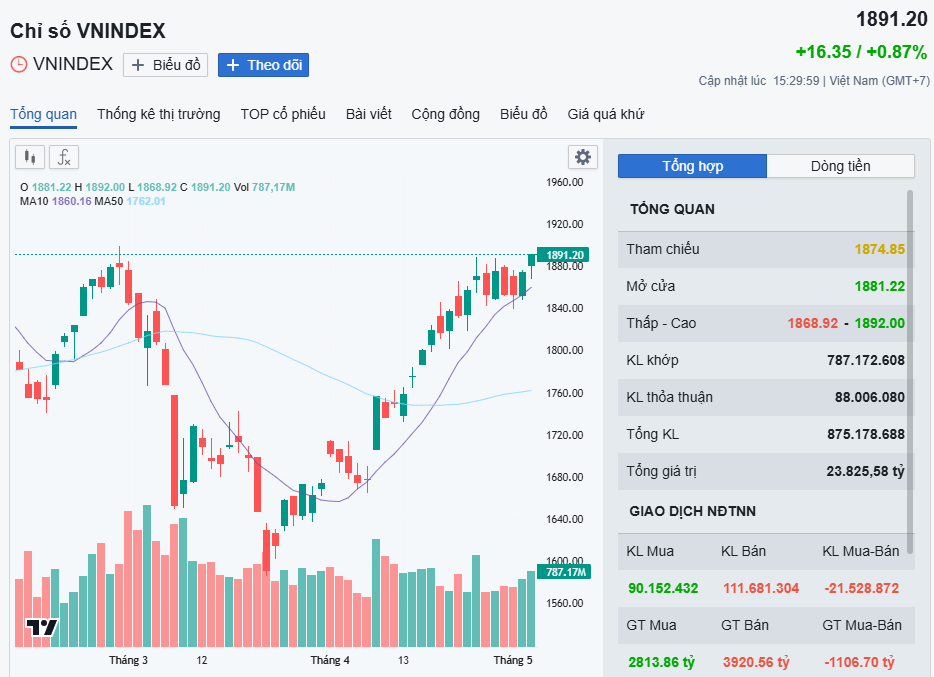Click the clock icon beside VNINDEX
Image resolution: width=934 pixels, height=677 pixels.
coord(19,64)
